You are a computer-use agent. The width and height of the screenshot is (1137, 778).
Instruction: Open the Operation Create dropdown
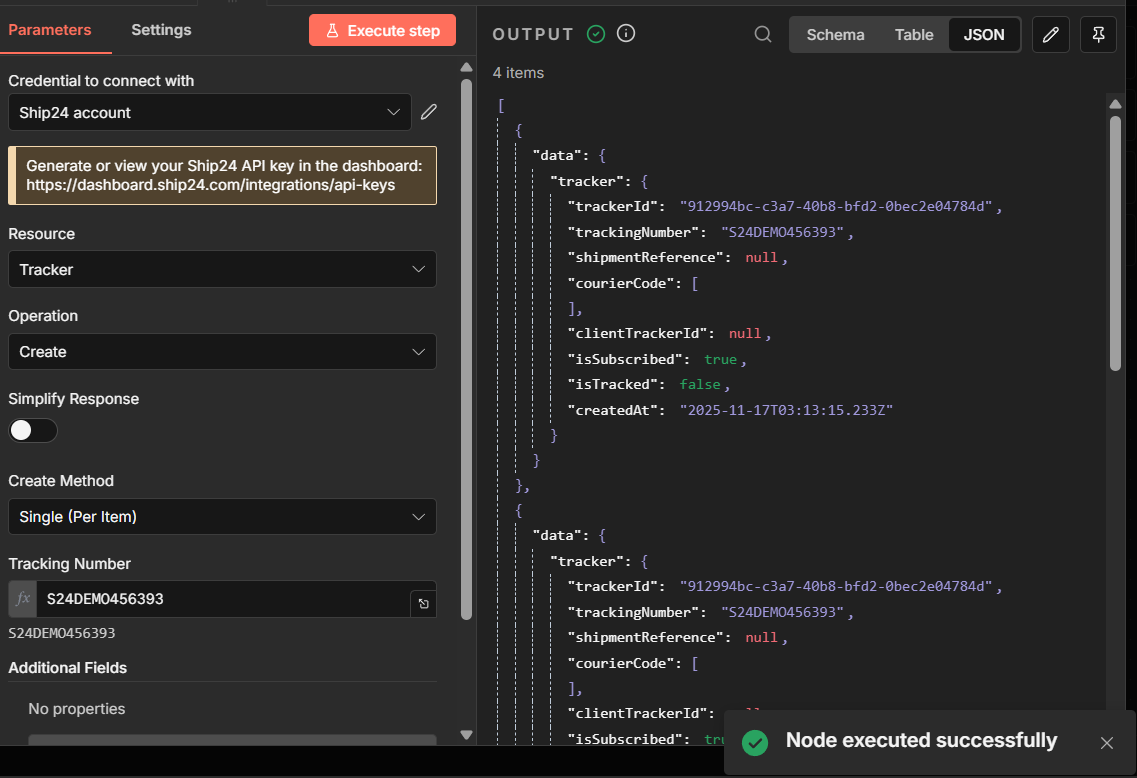223,352
